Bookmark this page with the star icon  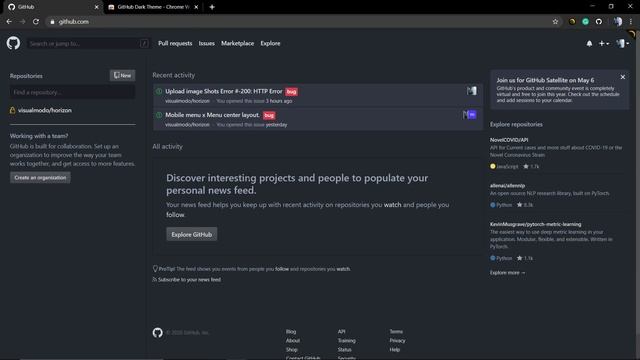(555, 22)
